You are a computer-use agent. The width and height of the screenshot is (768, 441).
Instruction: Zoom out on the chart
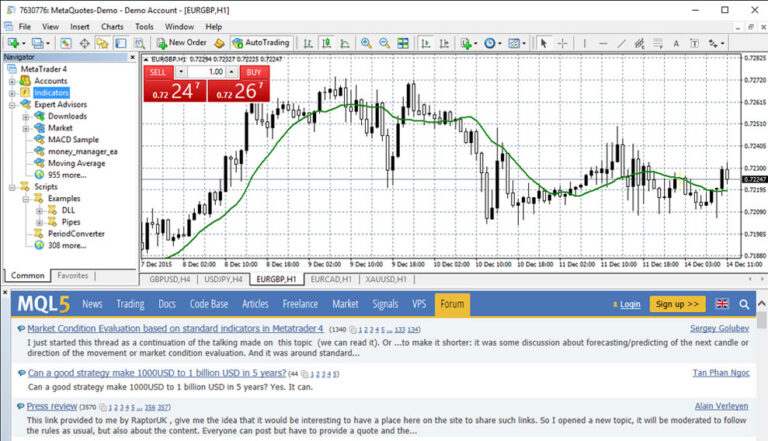[x=384, y=43]
